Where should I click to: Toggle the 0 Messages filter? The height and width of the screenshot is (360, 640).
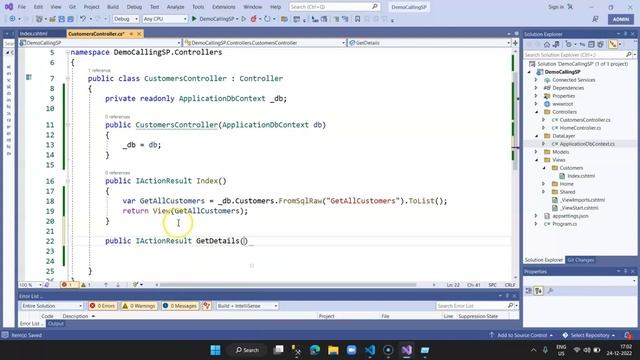(180, 306)
